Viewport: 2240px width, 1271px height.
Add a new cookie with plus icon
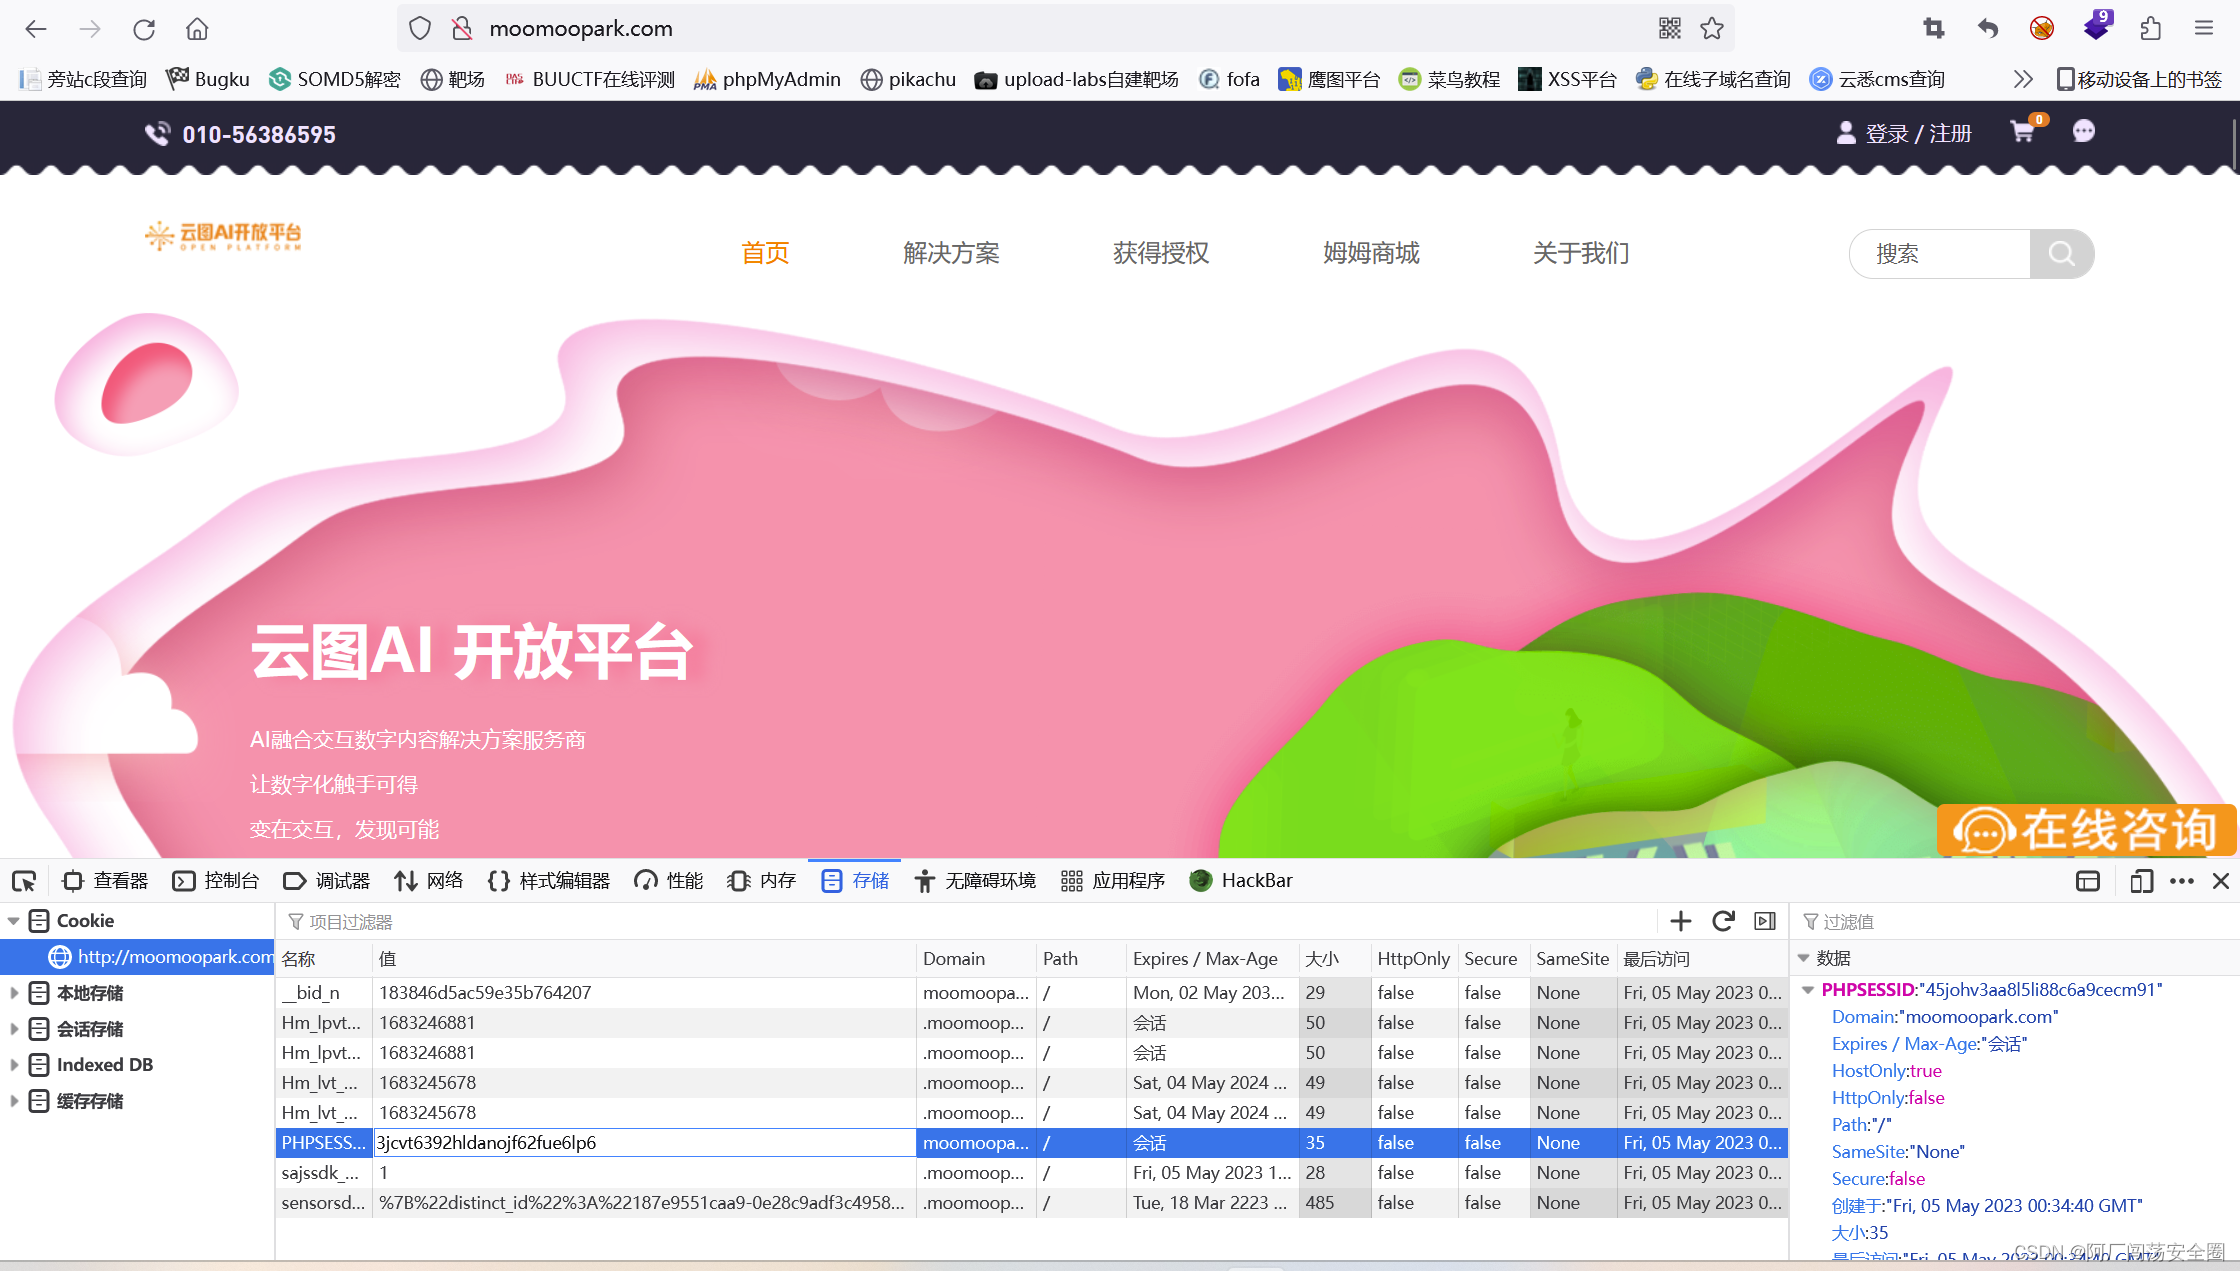[x=1681, y=921]
